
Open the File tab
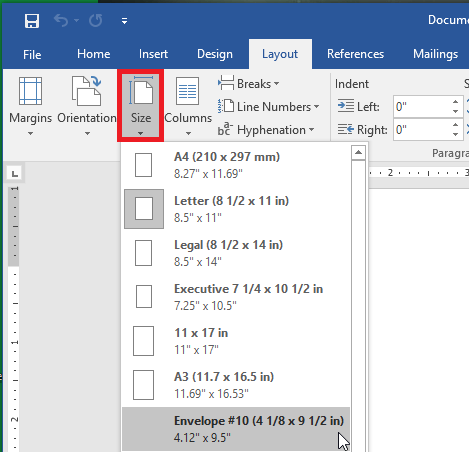pyautogui.click(x=32, y=54)
